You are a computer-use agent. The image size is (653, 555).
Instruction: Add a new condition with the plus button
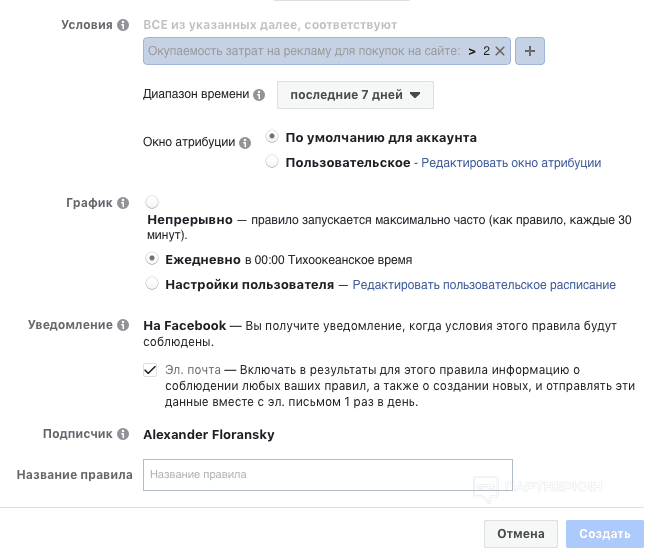530,51
